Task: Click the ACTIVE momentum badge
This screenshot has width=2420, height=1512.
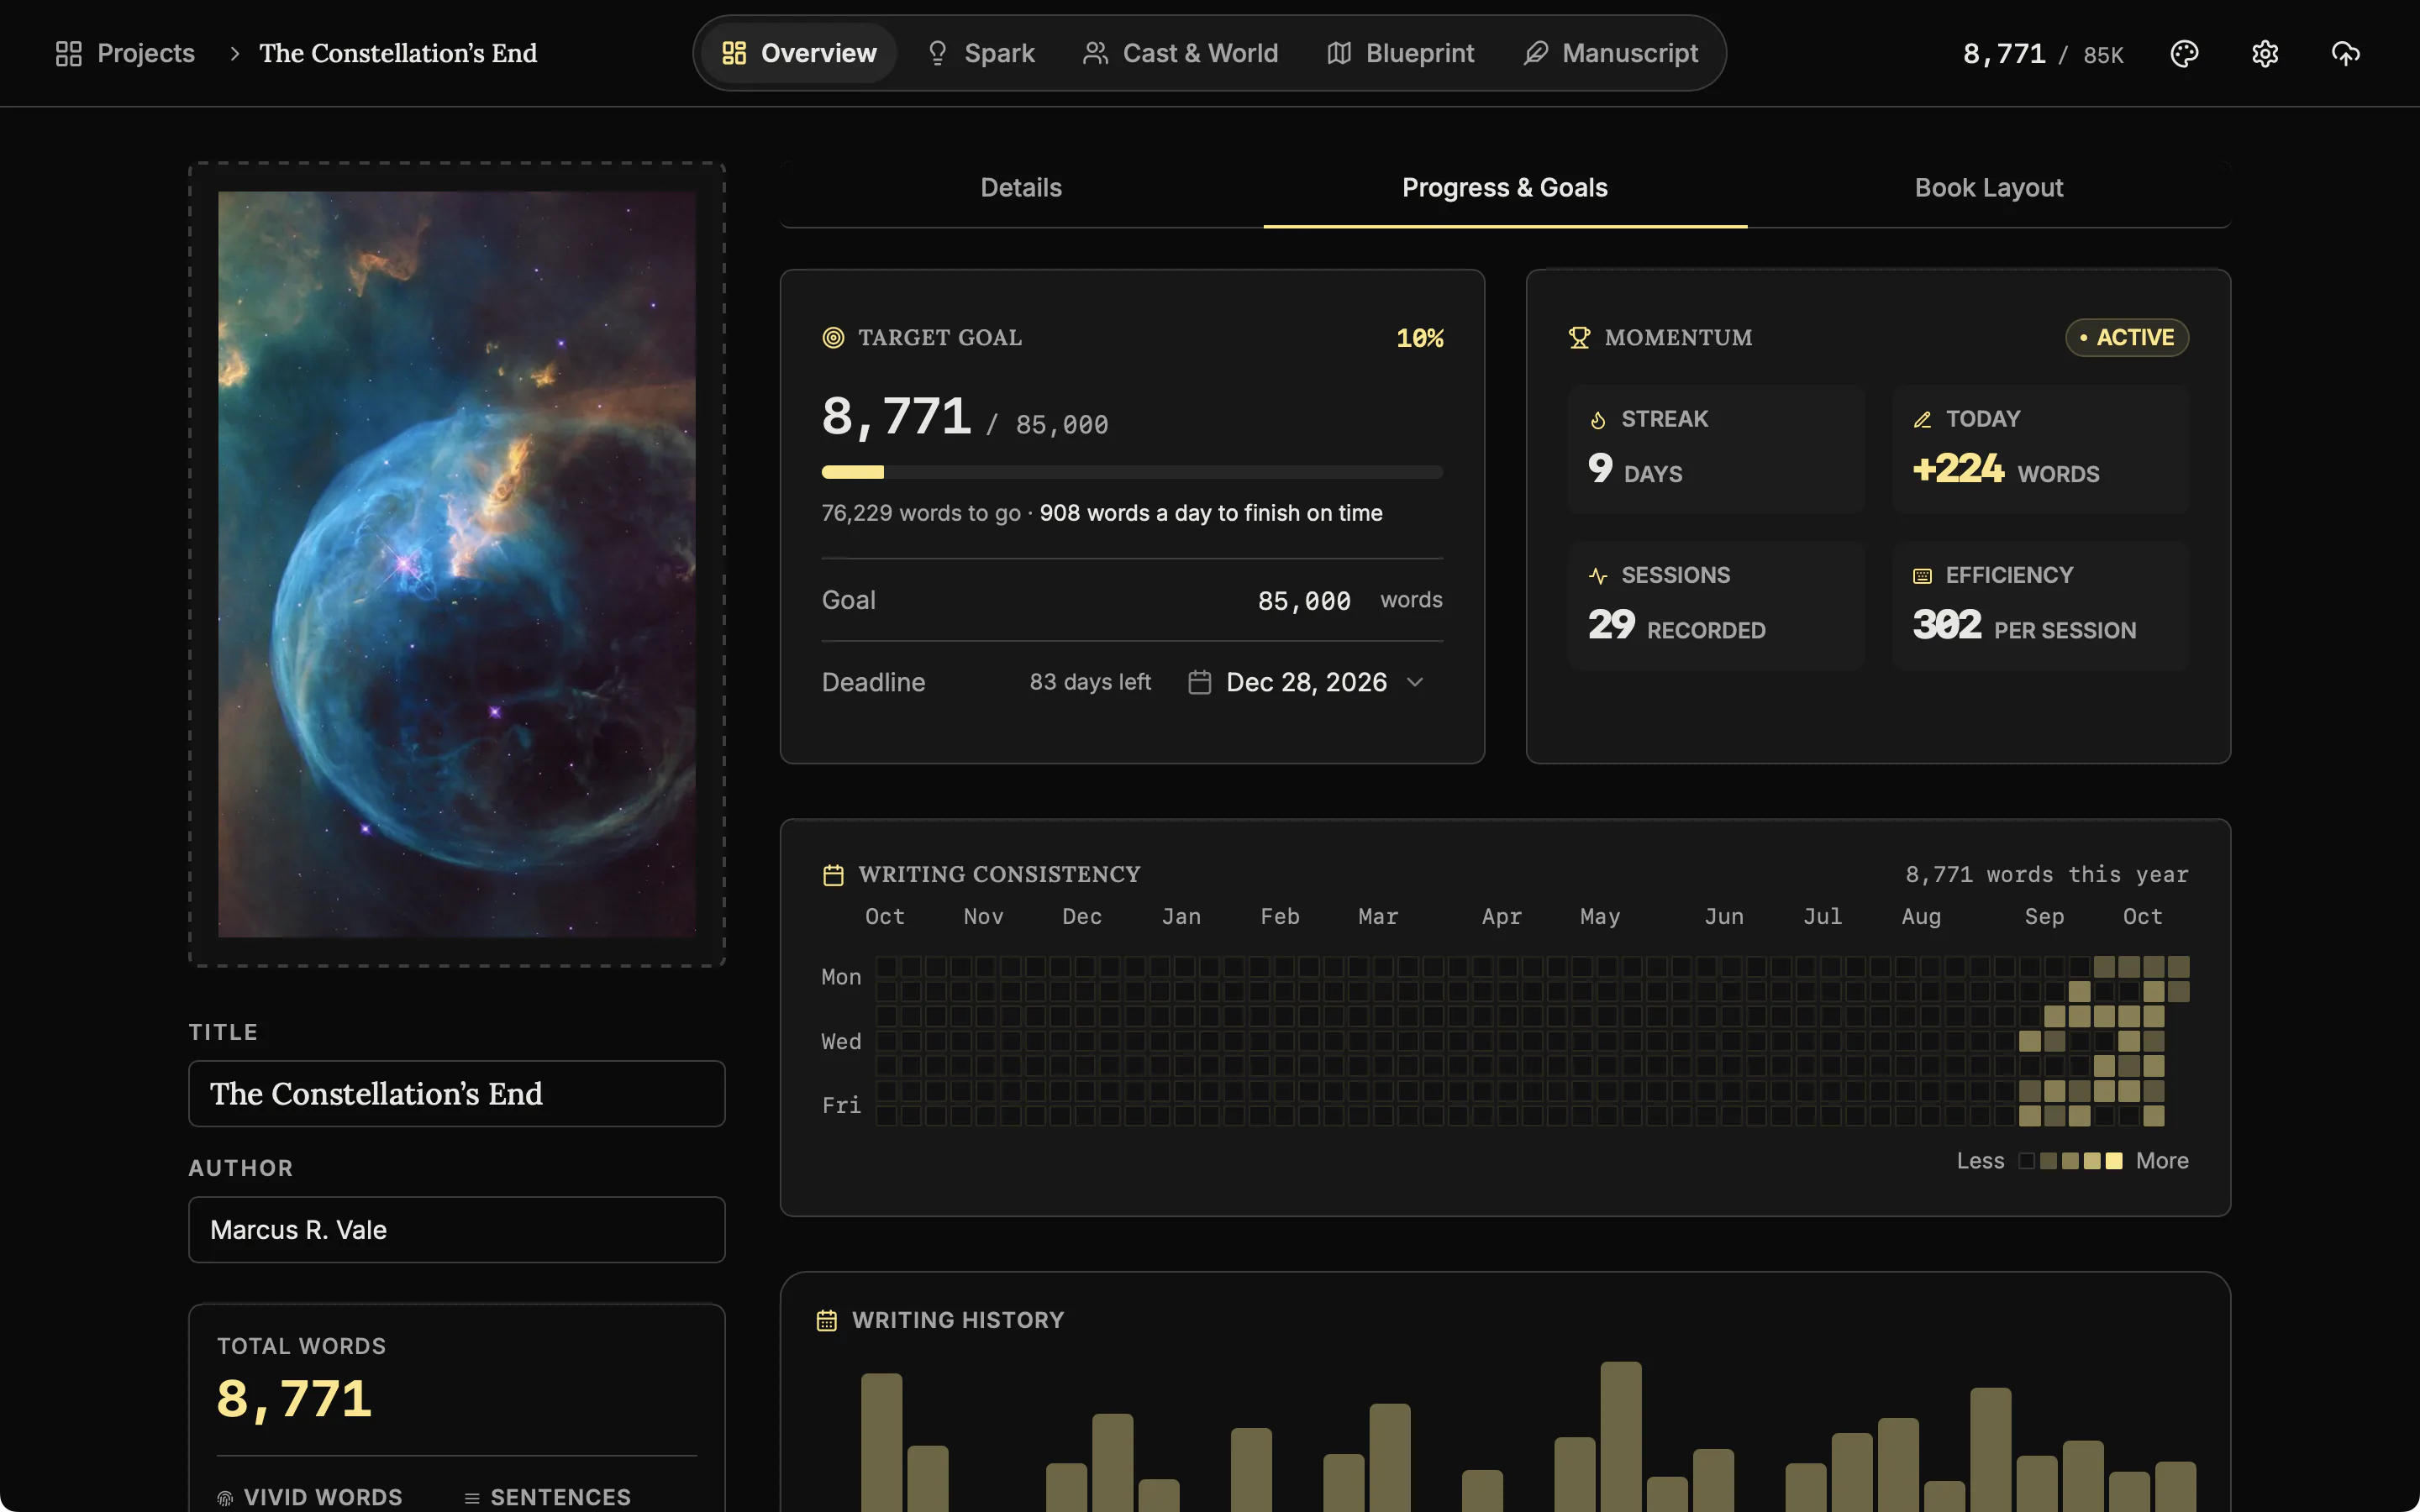Action: [2127, 338]
